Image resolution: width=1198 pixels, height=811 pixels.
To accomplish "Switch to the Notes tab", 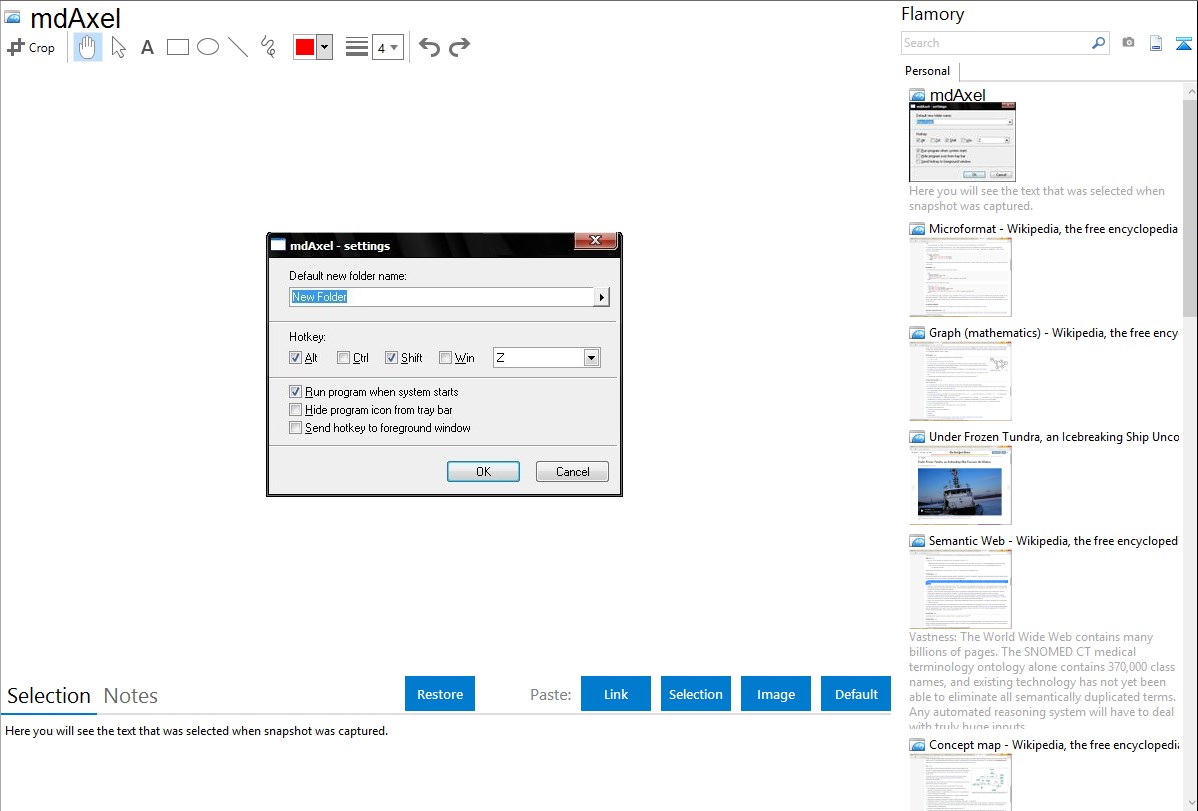I will tap(131, 696).
